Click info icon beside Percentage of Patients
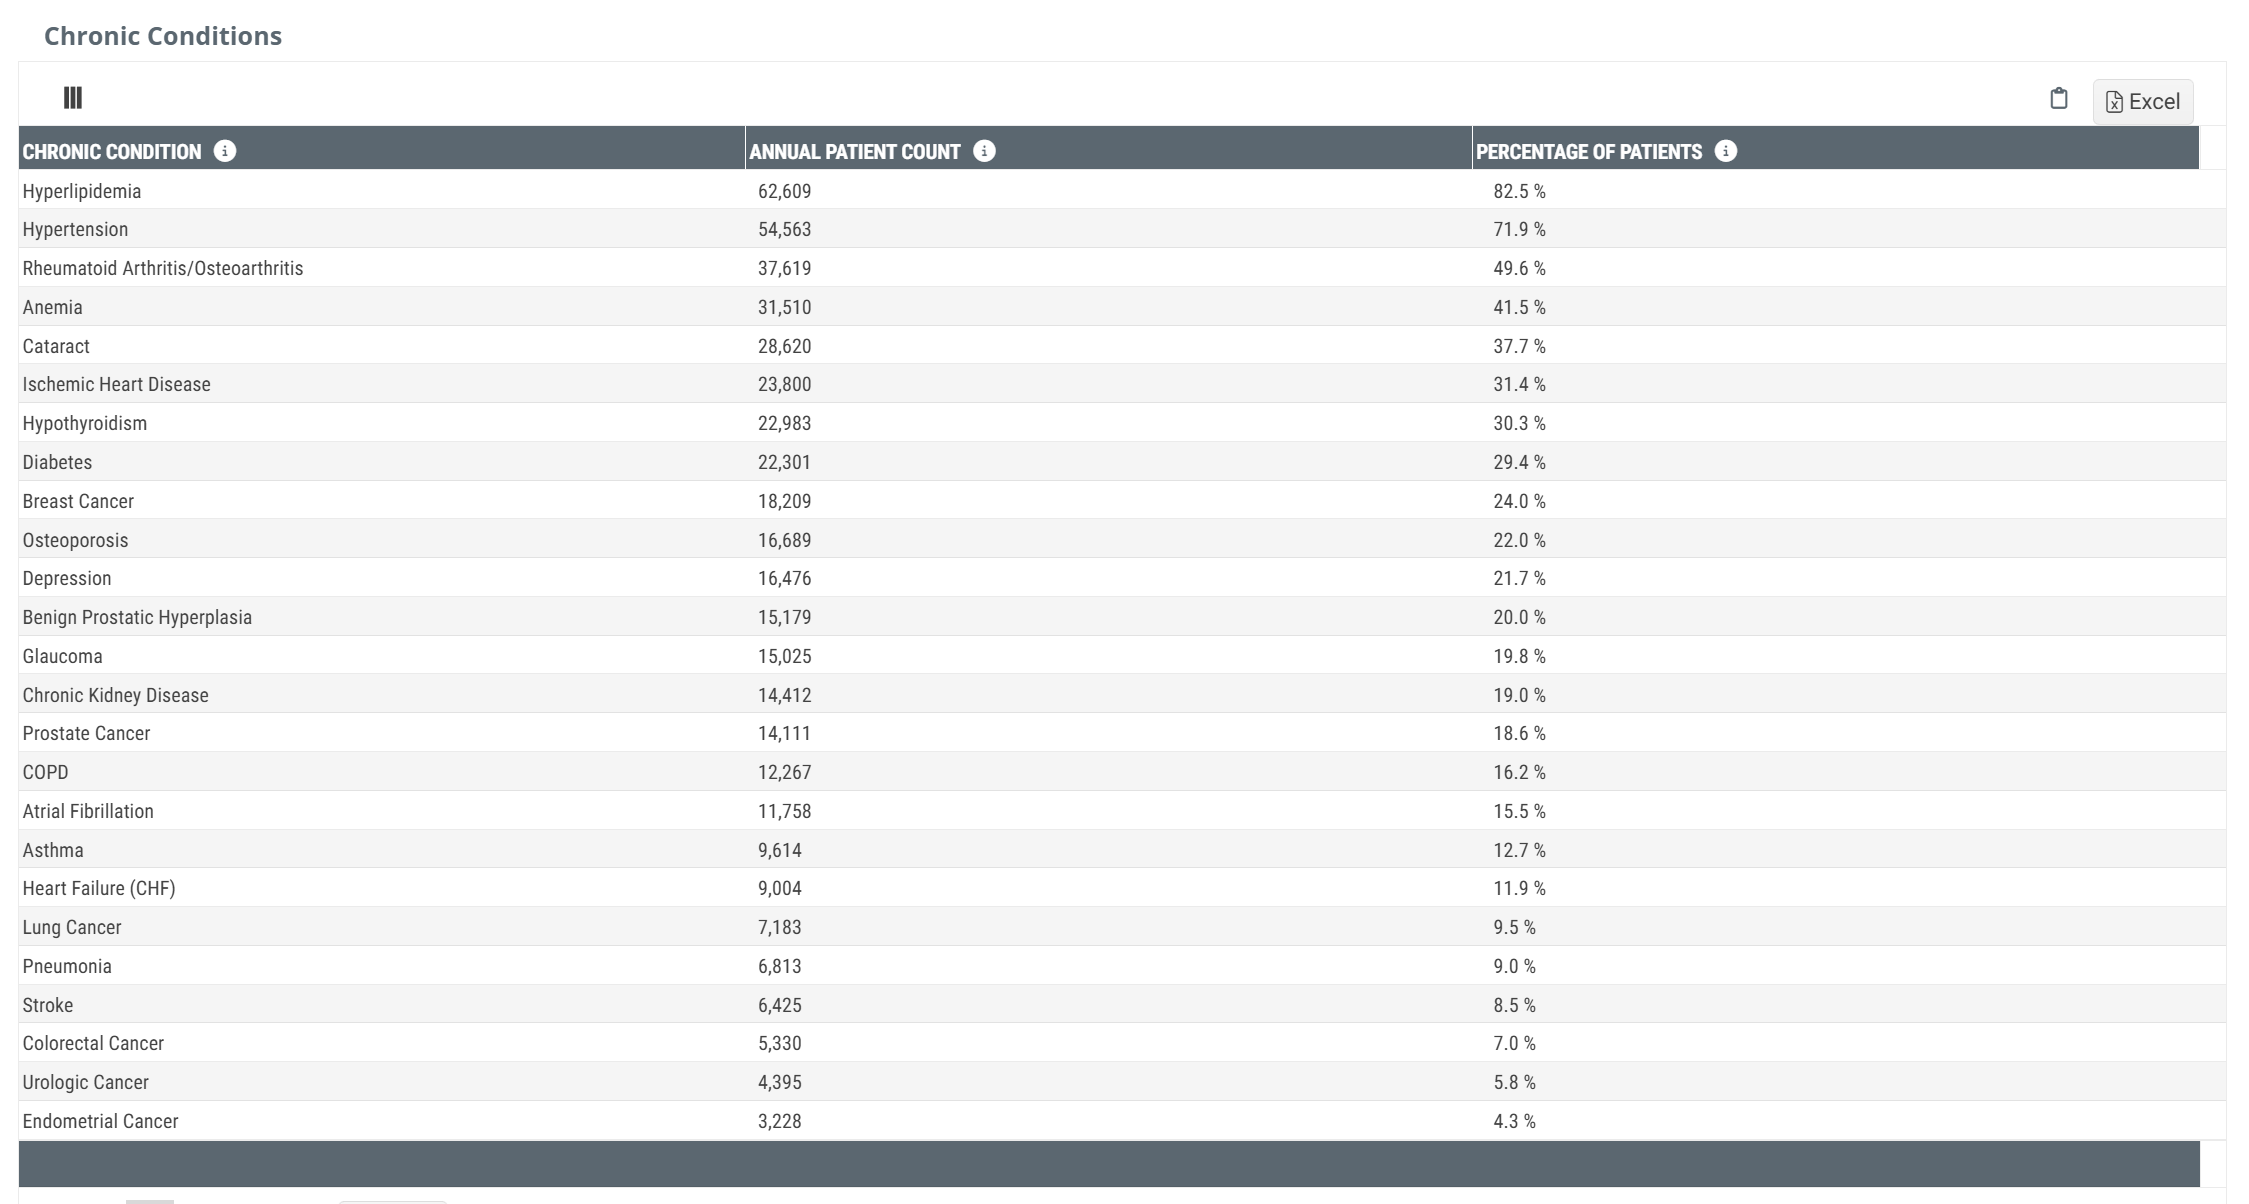Screen dimensions: 2249x1204 click(1725, 151)
